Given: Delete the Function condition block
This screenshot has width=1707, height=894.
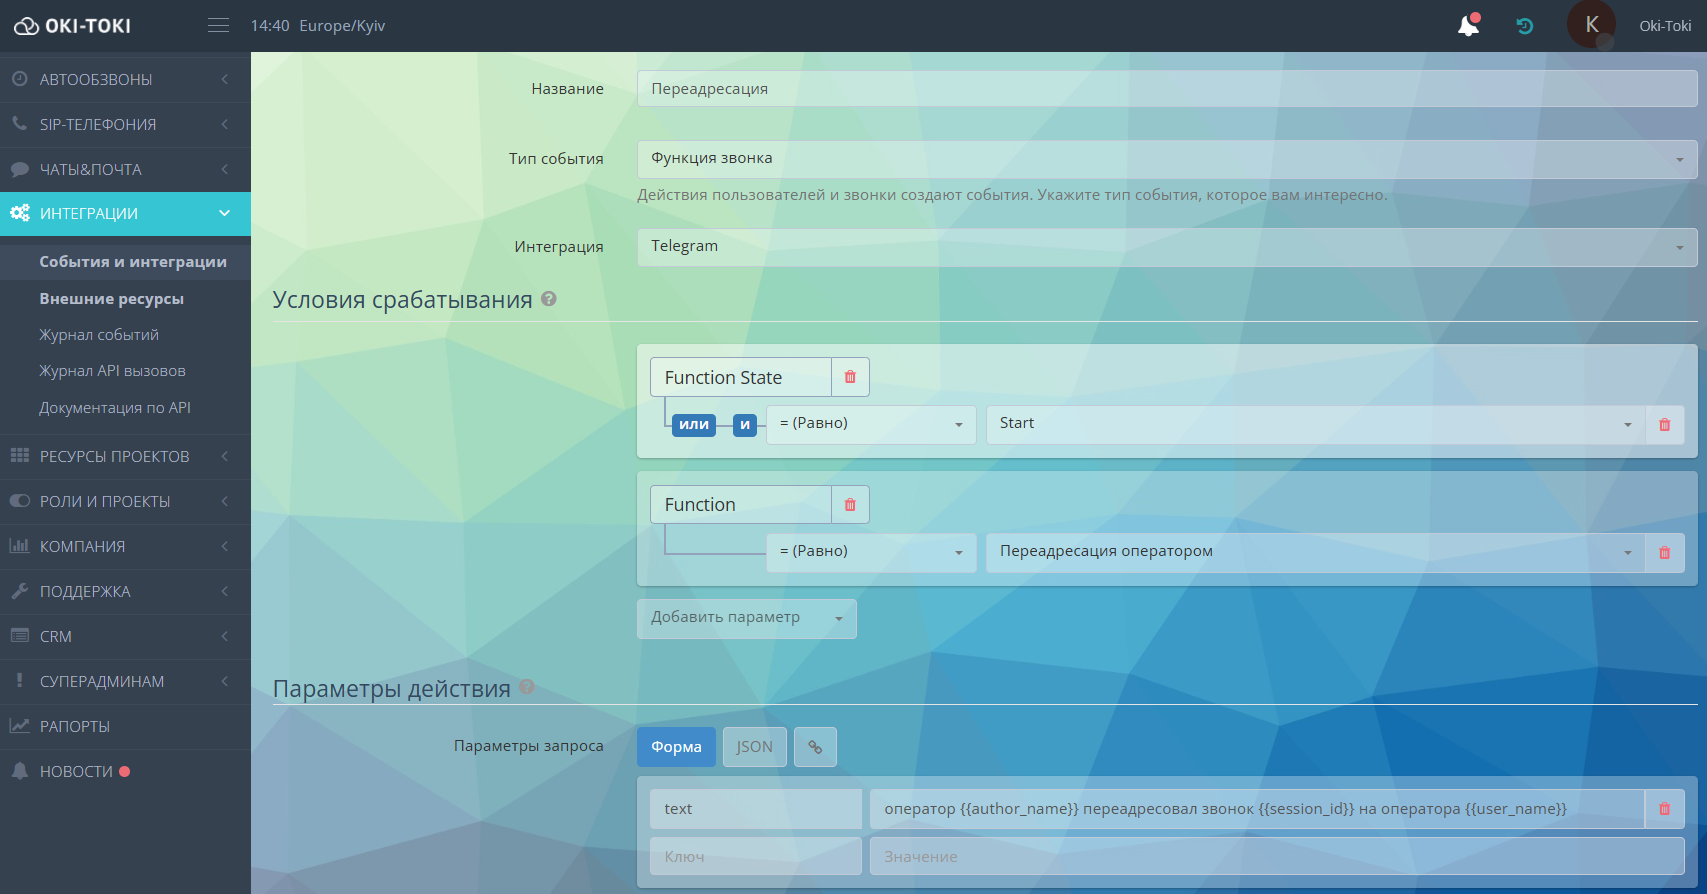Looking at the screenshot, I should [x=850, y=505].
